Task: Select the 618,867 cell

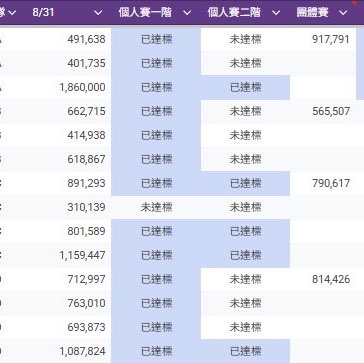Action: pos(86,159)
